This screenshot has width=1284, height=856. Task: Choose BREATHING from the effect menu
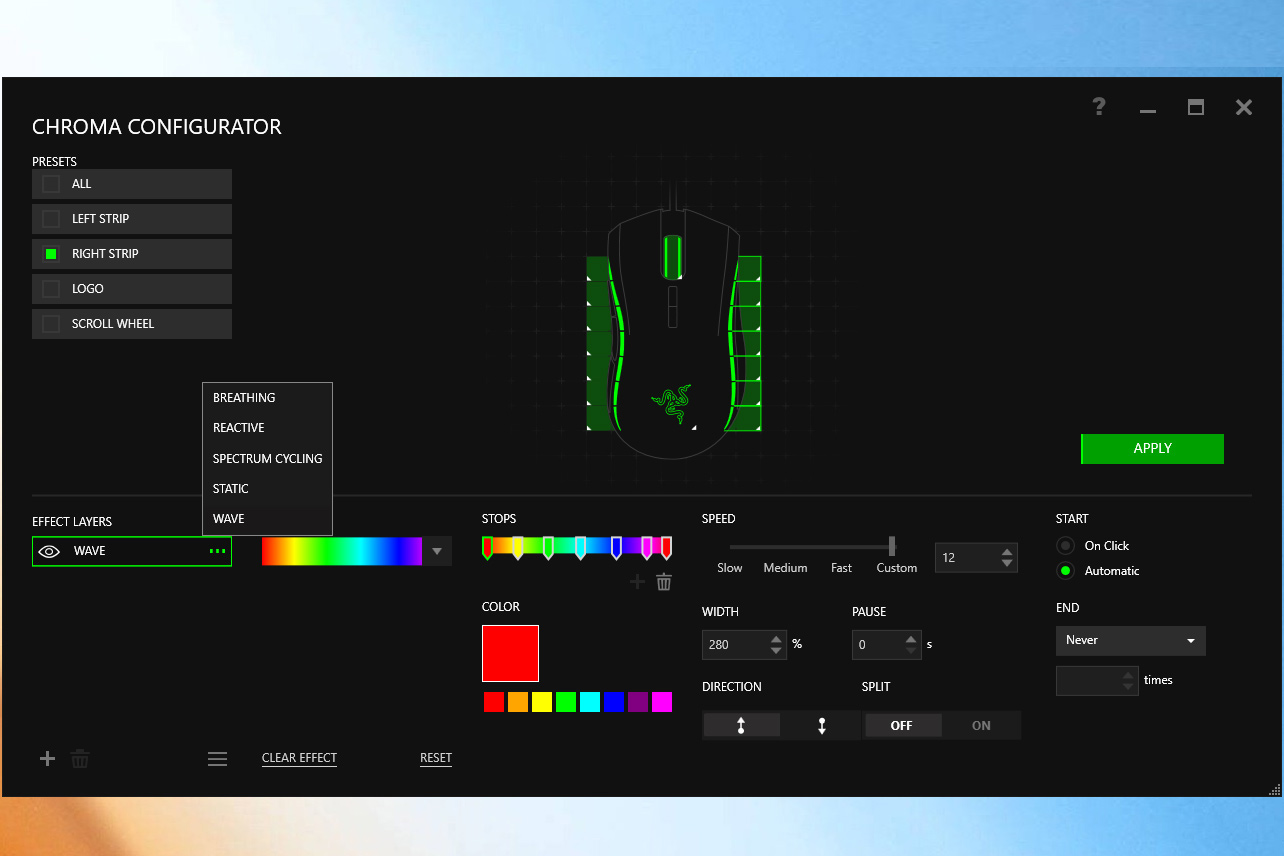267,398
